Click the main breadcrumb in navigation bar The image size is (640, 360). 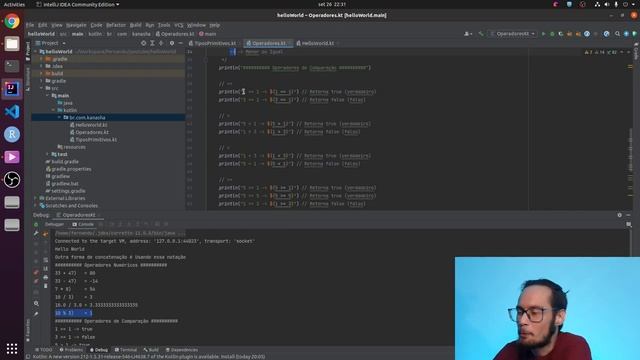208,34
